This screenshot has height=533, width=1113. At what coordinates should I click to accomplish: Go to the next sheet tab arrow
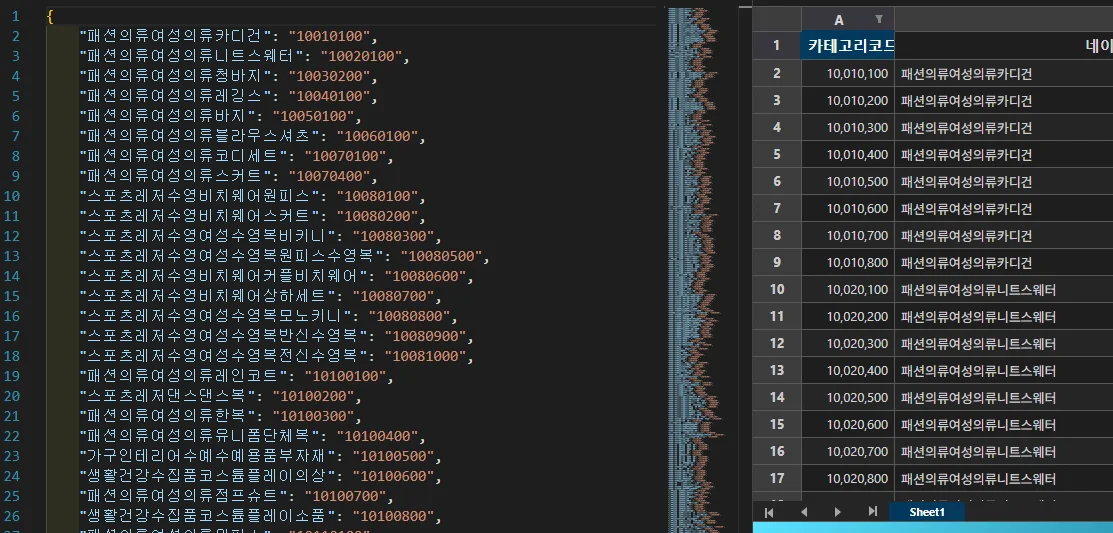pyautogui.click(x=838, y=512)
